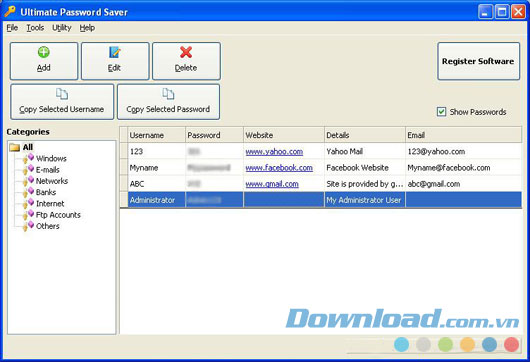530x362 pixels.
Task: Close the Ultimate Password Saver window
Action: [x=518, y=12]
